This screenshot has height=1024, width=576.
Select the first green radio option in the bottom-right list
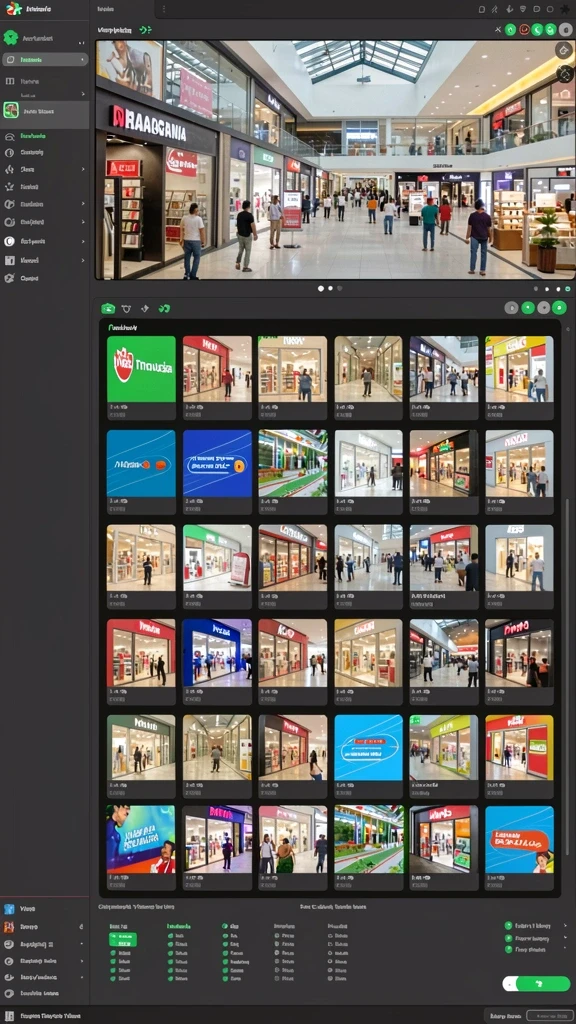point(509,925)
